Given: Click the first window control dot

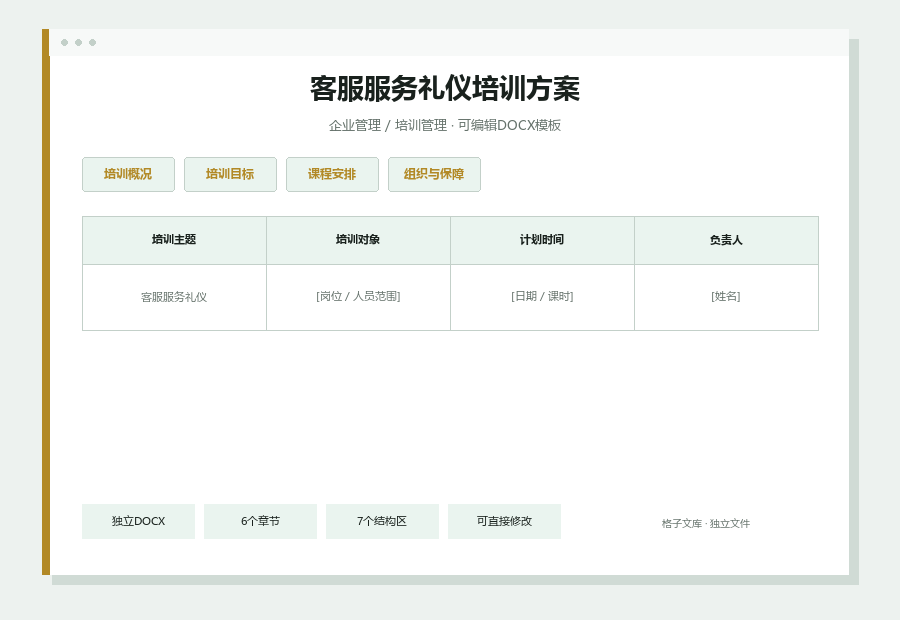Looking at the screenshot, I should [x=64, y=42].
